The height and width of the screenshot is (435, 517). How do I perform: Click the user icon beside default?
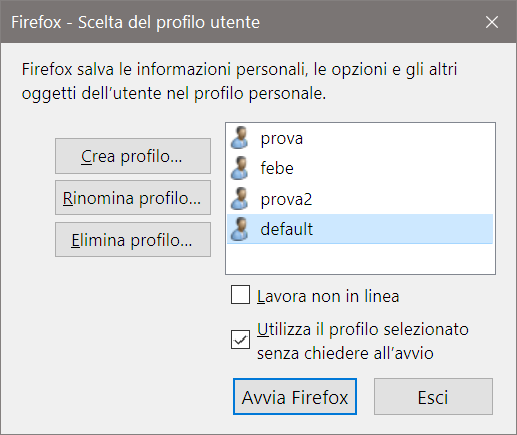(x=240, y=229)
